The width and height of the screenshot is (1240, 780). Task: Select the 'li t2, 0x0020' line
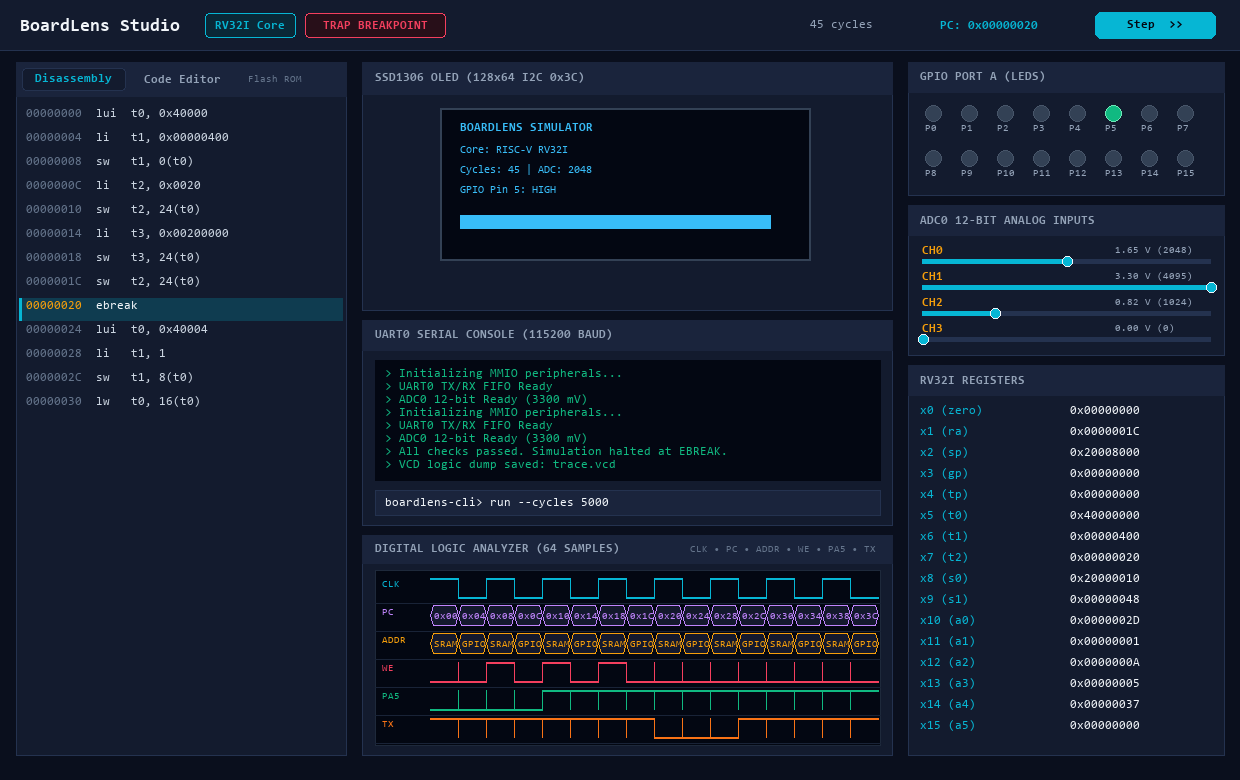(181, 185)
